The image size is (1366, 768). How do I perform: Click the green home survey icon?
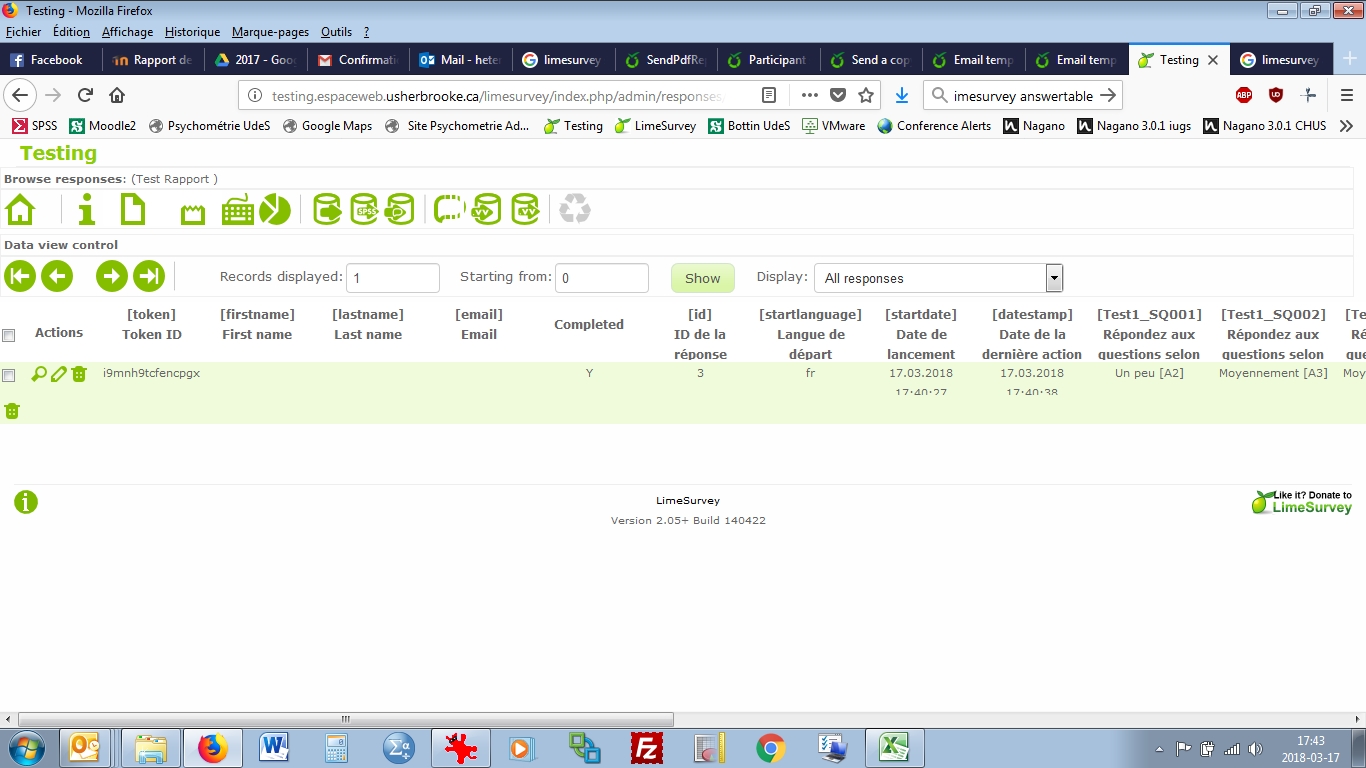(x=20, y=210)
